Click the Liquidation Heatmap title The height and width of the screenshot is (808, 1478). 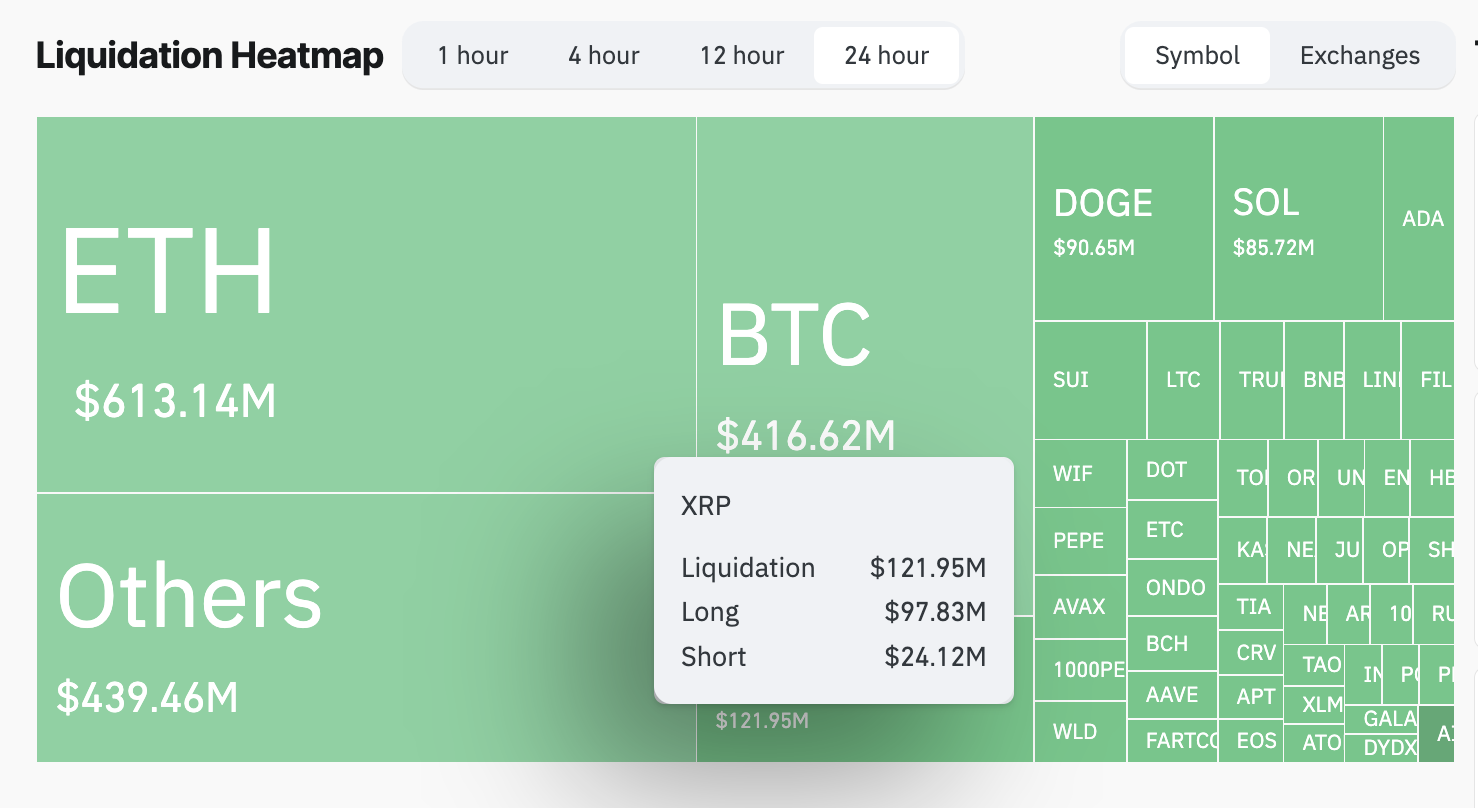[x=209, y=55]
